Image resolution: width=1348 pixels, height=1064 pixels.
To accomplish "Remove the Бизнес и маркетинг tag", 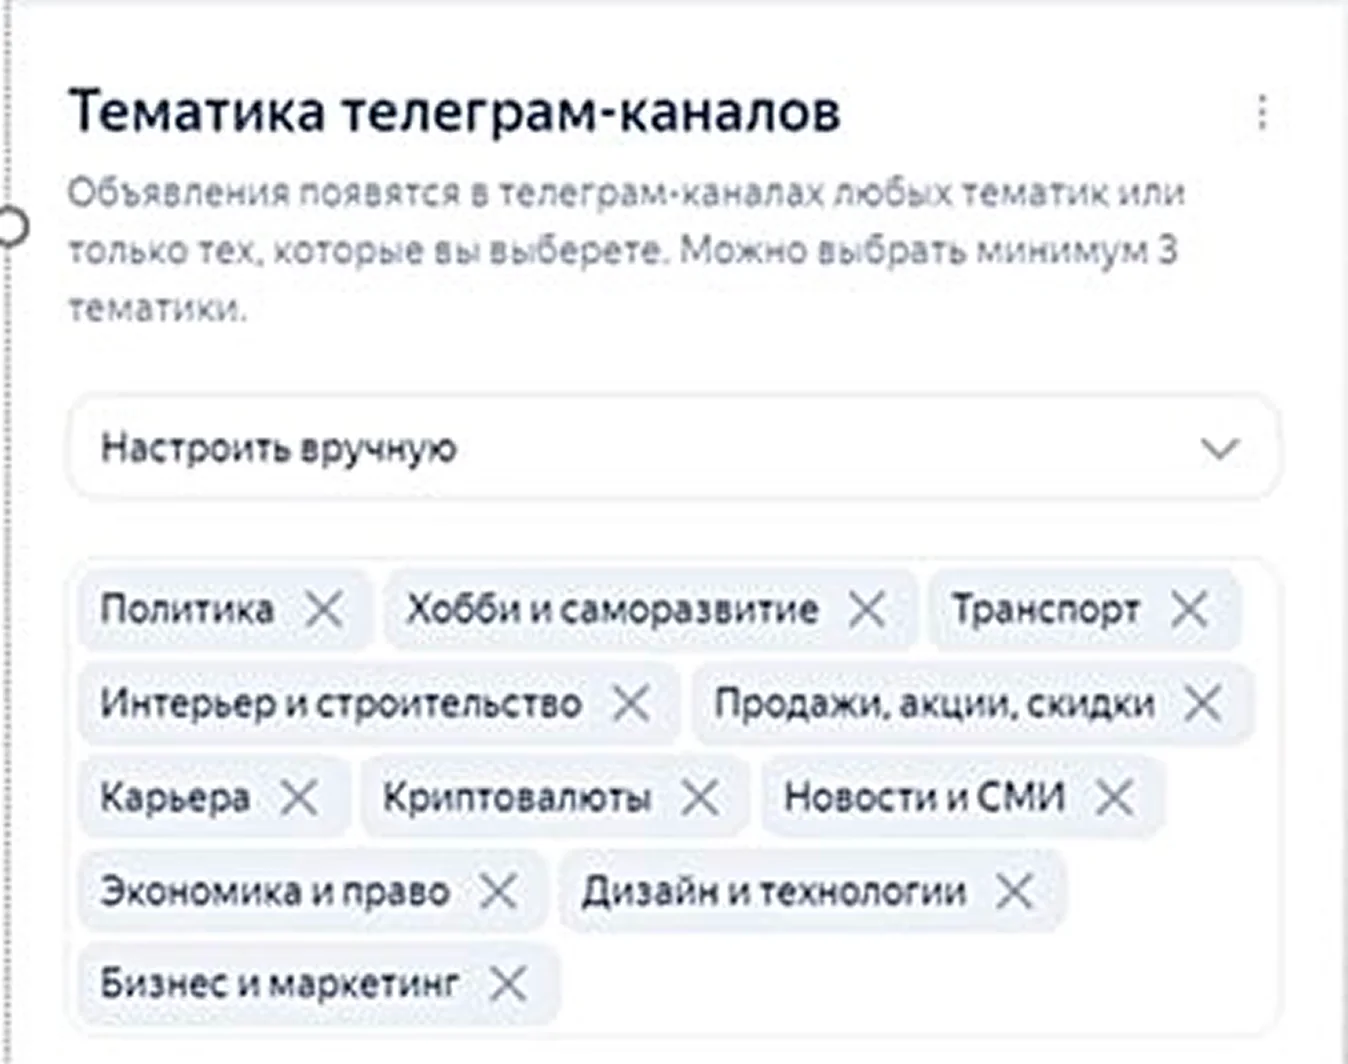I will coord(508,984).
